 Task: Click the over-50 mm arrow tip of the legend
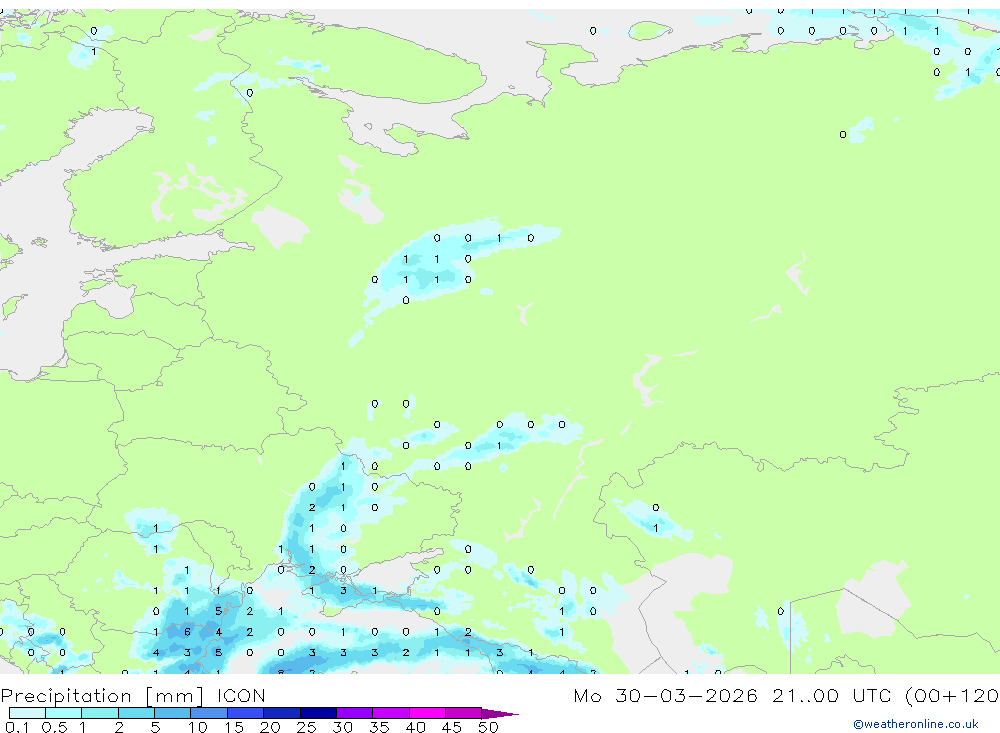500,714
